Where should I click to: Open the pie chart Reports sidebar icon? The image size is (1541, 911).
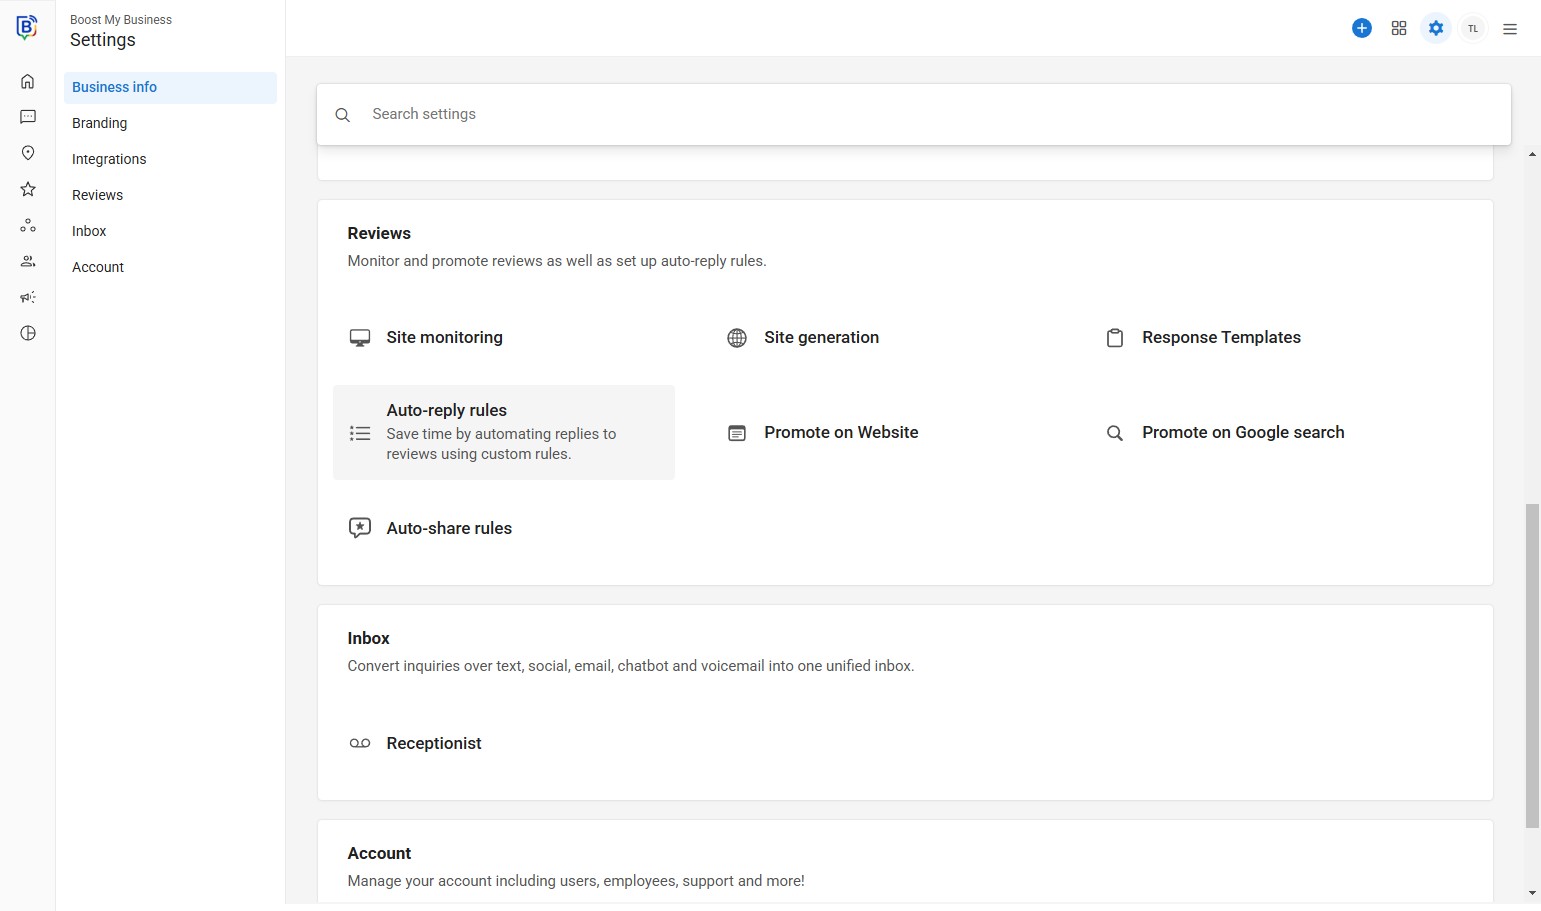pos(28,333)
